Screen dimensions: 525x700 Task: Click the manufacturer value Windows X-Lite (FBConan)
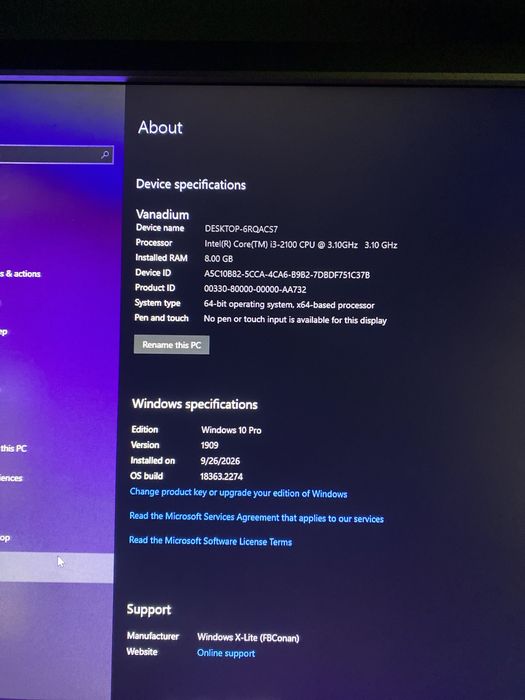[x=248, y=638]
